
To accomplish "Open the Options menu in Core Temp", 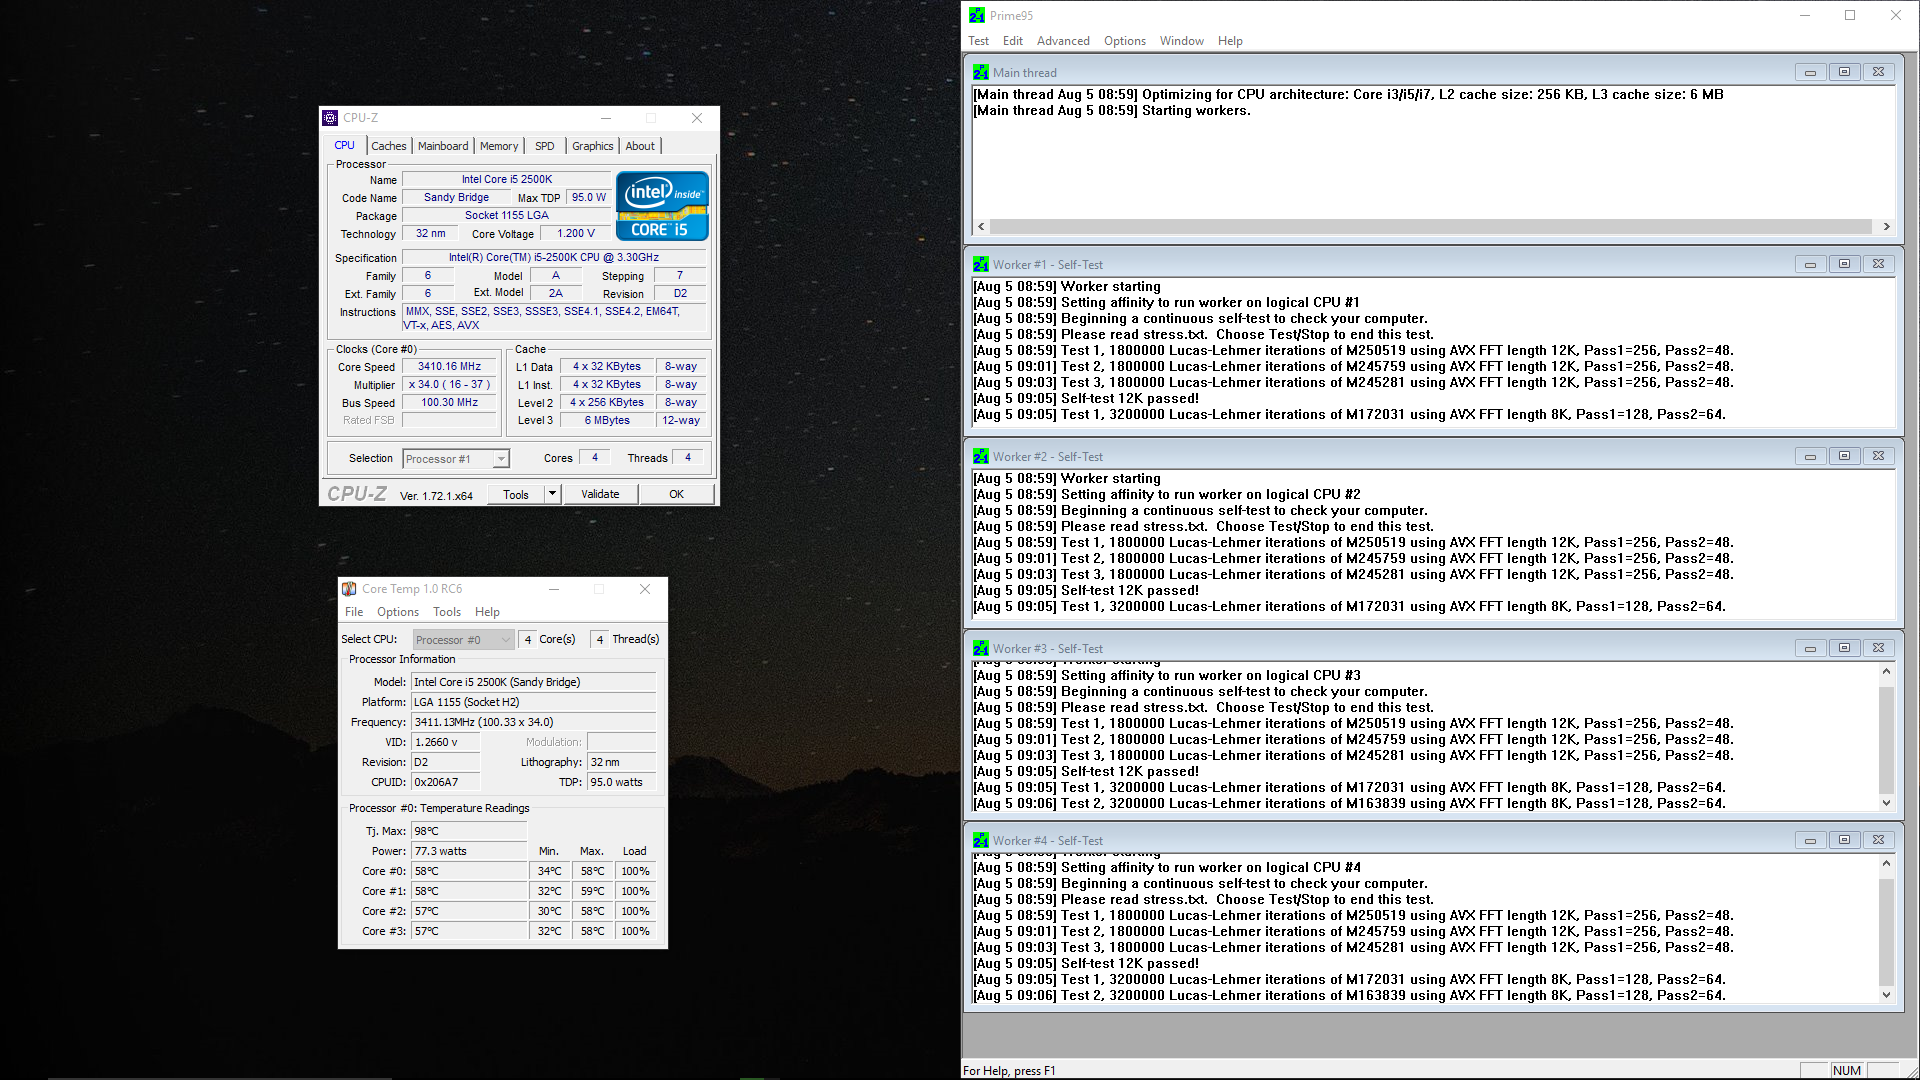I will (397, 612).
